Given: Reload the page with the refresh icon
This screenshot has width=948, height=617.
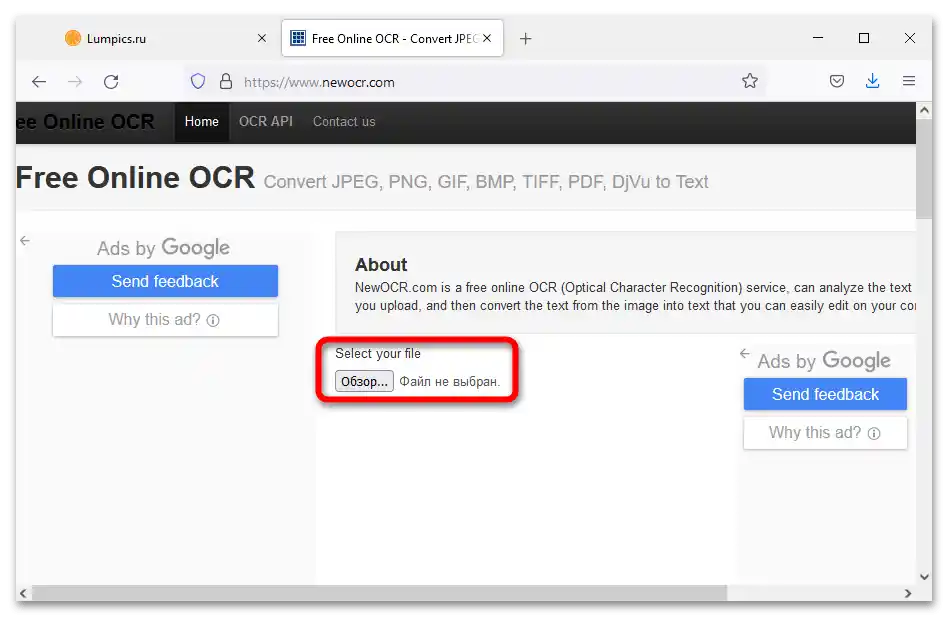Looking at the screenshot, I should pos(111,82).
